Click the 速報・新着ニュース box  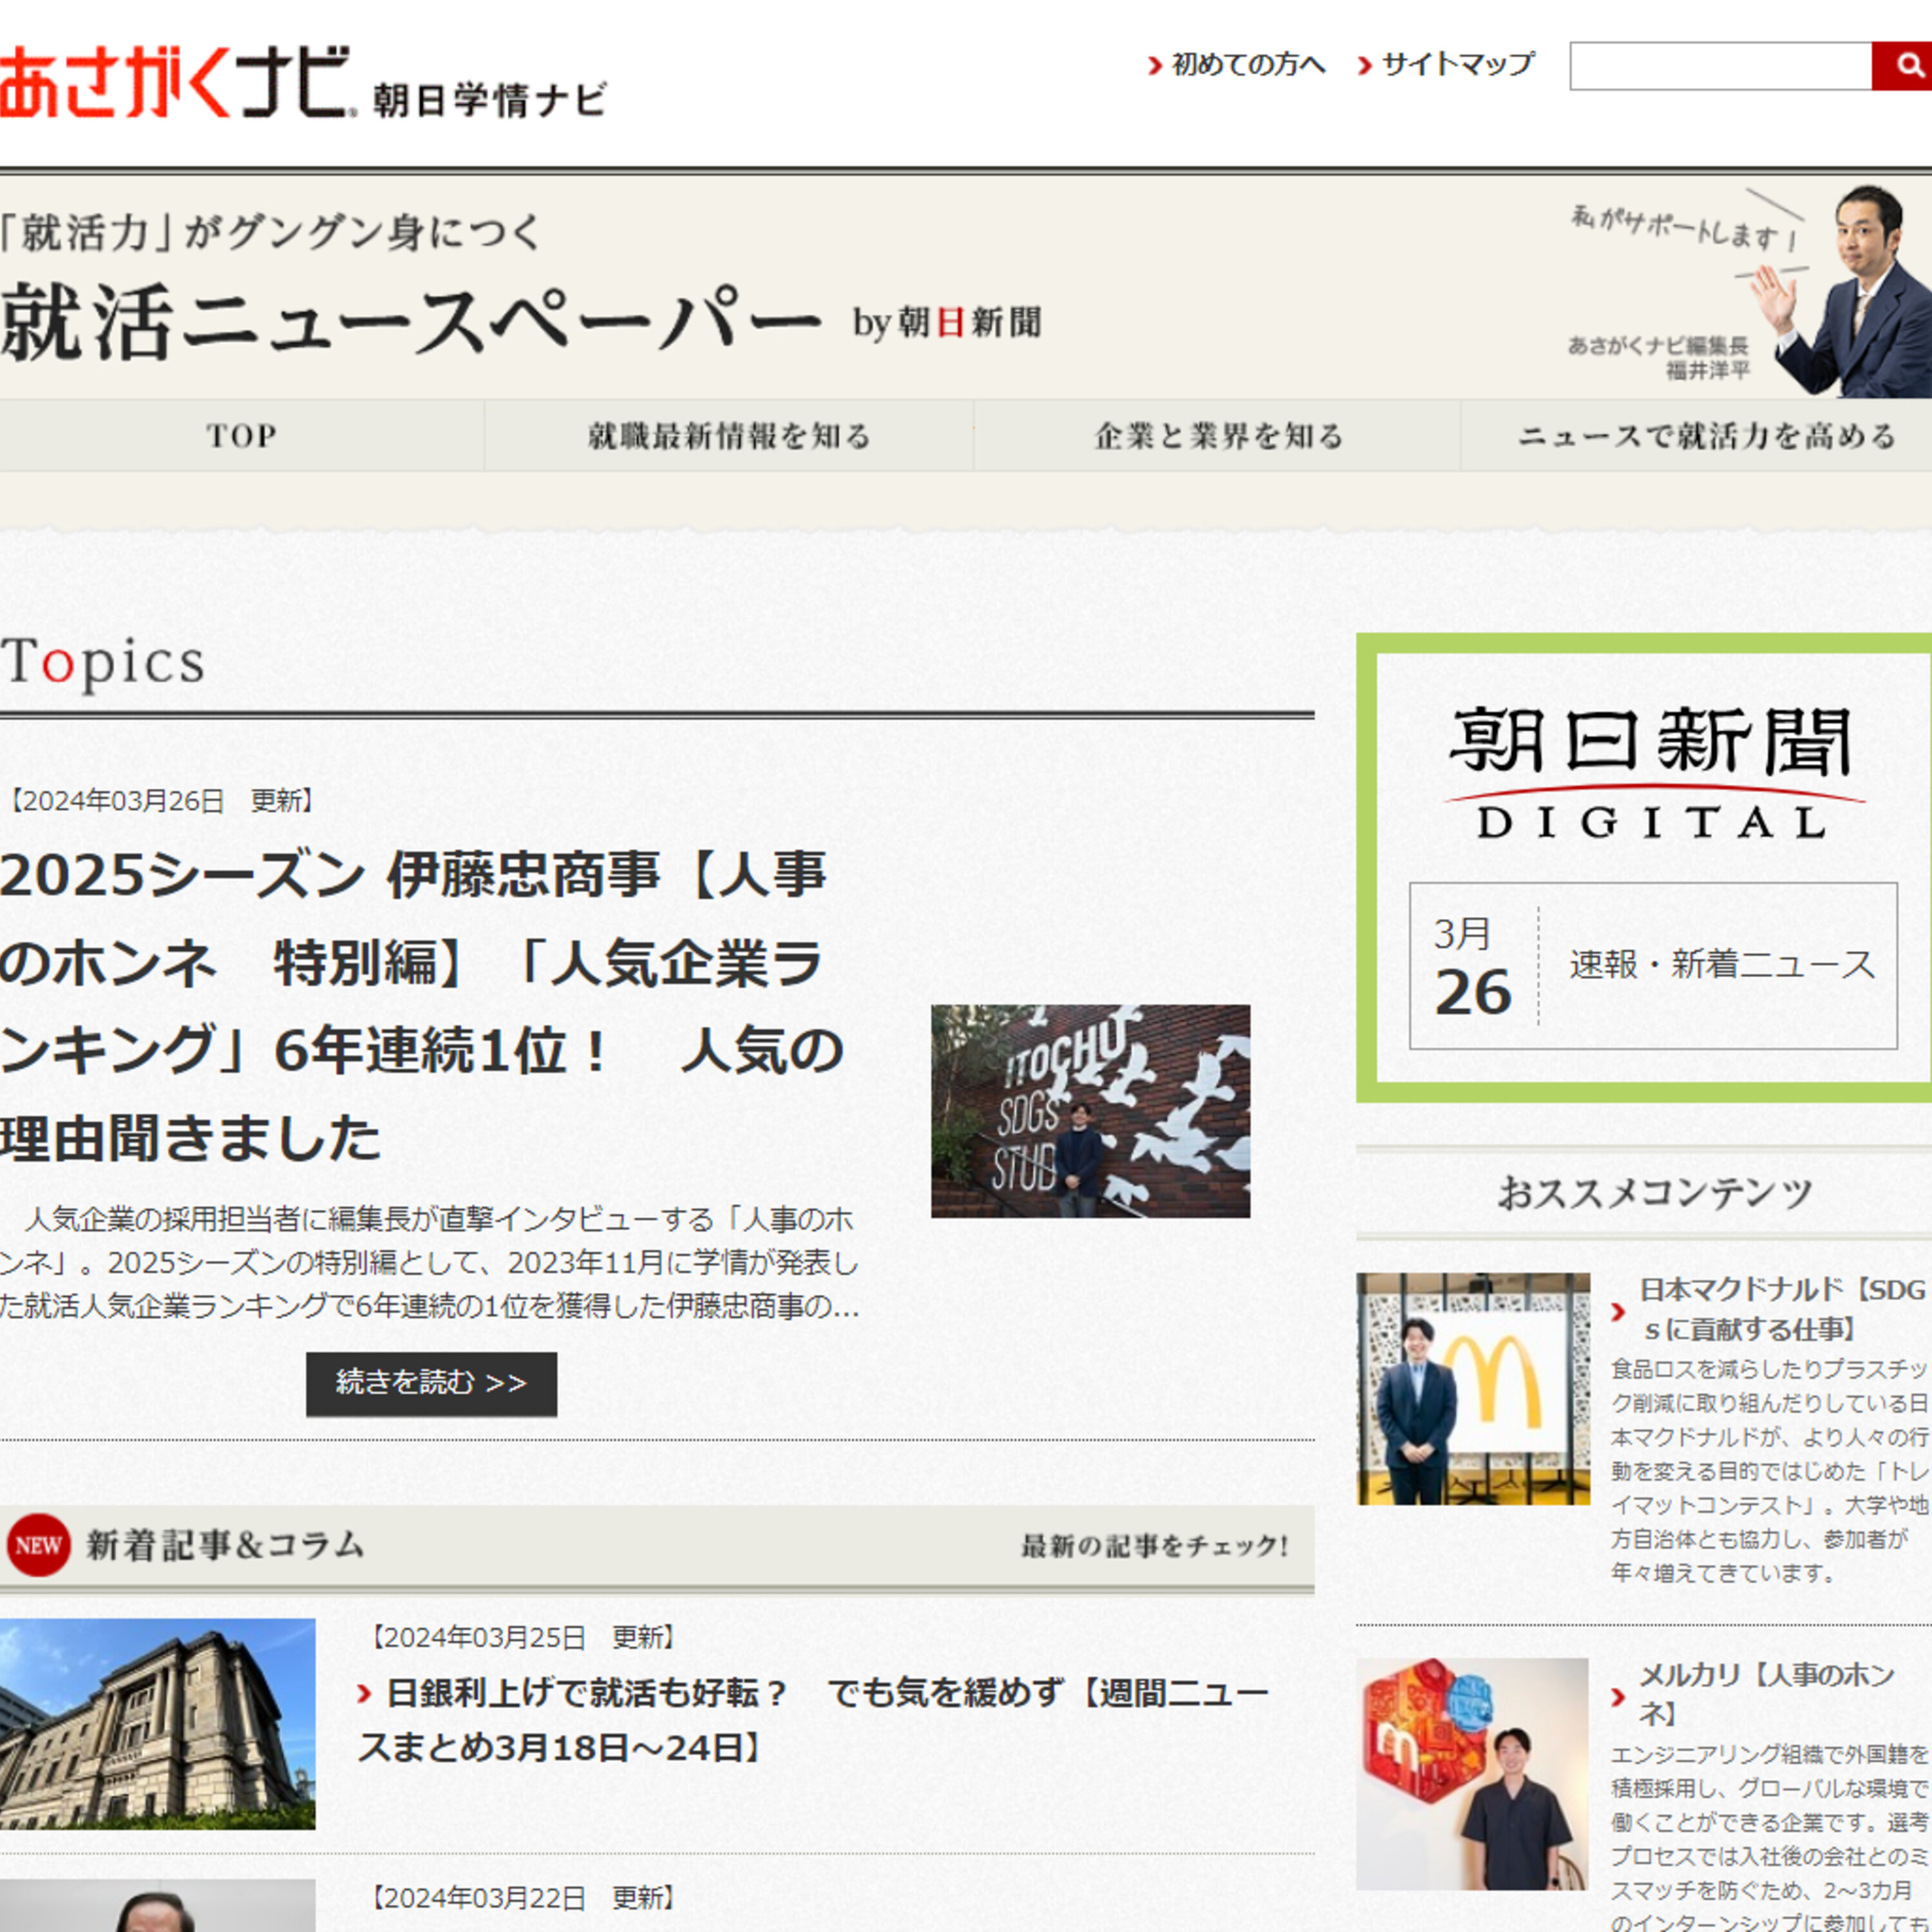[1653, 965]
